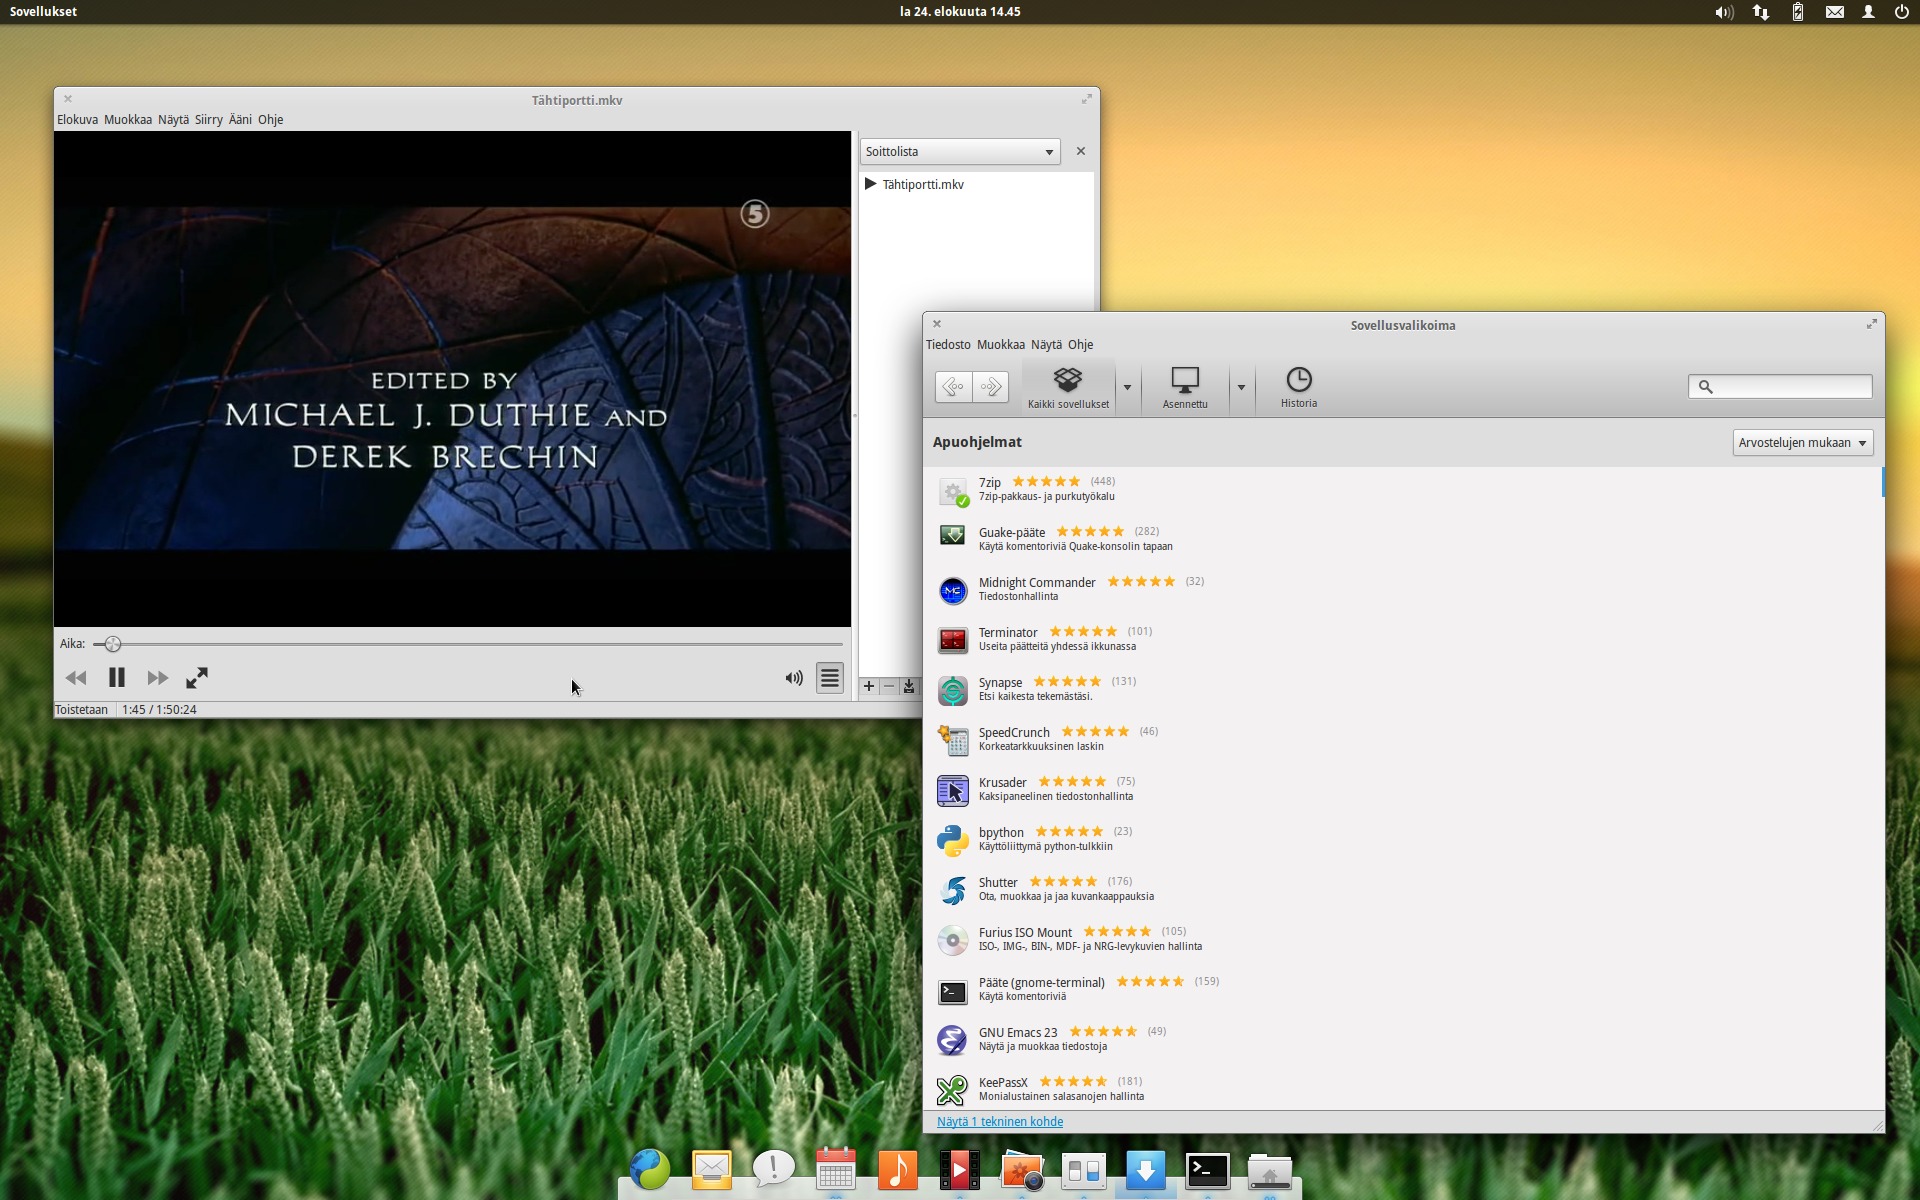Click the back arrow in Sovellusvalikoima
This screenshot has width=1920, height=1200.
point(953,386)
